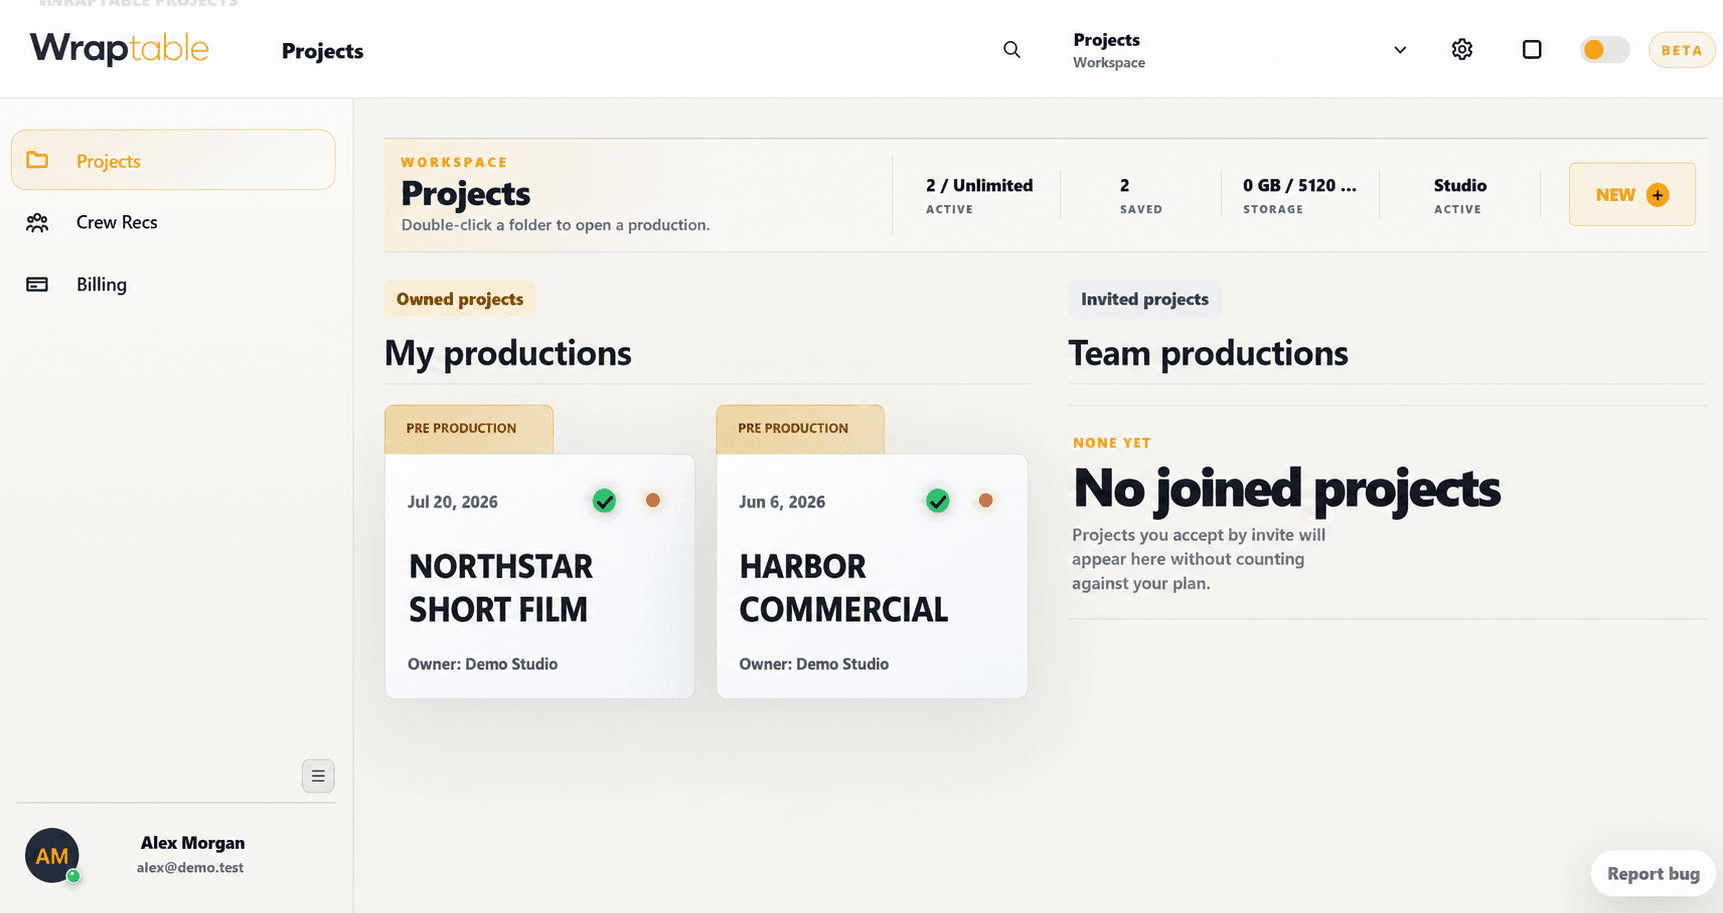Image resolution: width=1723 pixels, height=913 pixels.
Task: Click the square window icon in header
Action: point(1531,50)
